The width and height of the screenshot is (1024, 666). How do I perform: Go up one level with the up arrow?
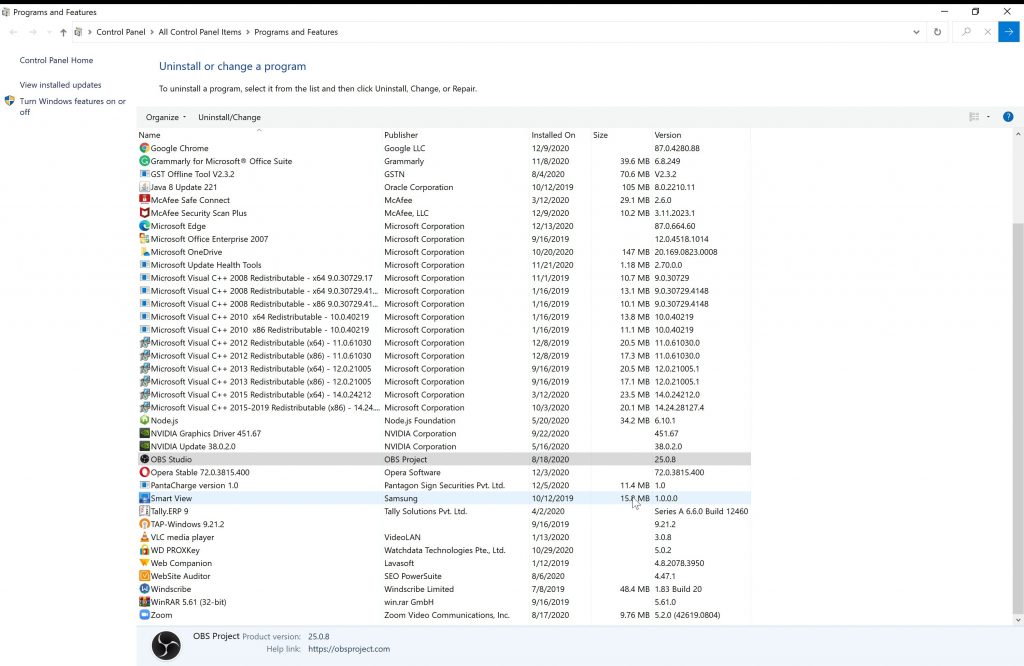63,32
